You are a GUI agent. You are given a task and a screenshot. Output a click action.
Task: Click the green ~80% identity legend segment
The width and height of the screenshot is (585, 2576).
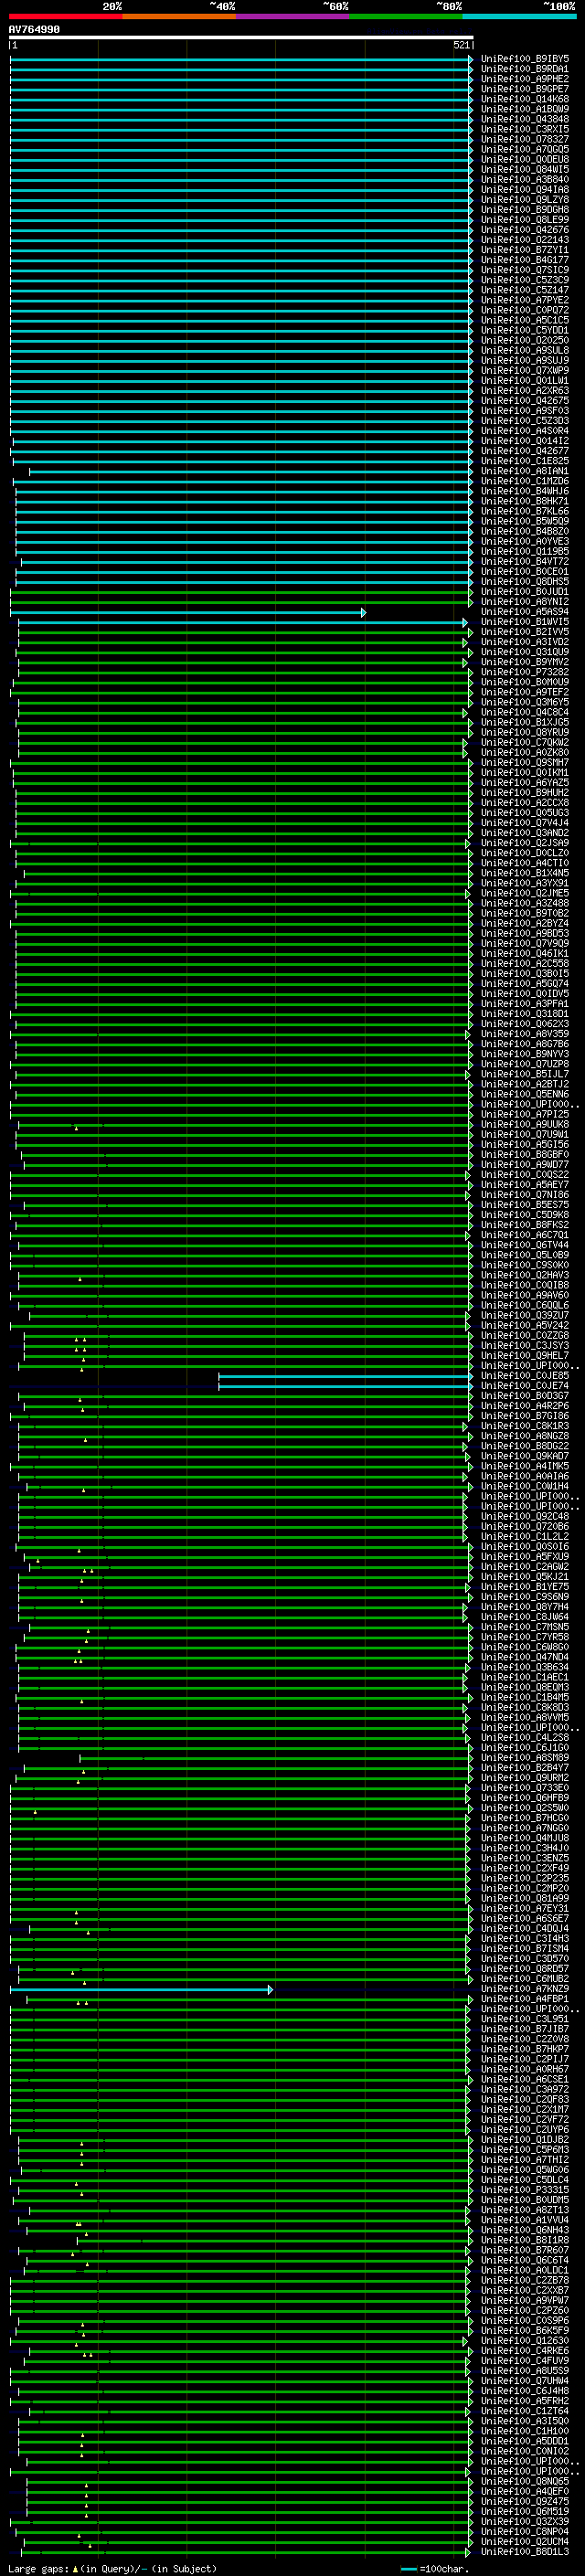[406, 16]
